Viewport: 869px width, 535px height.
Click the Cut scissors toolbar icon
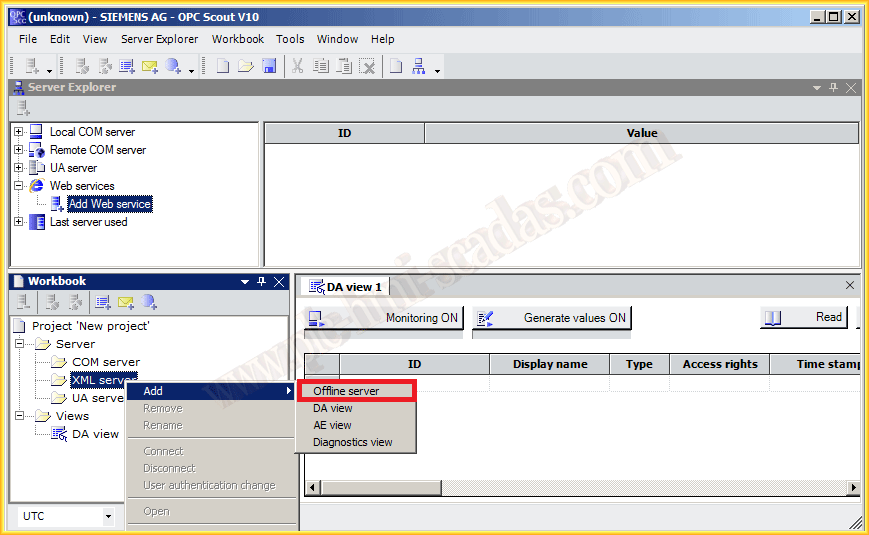pyautogui.click(x=297, y=66)
